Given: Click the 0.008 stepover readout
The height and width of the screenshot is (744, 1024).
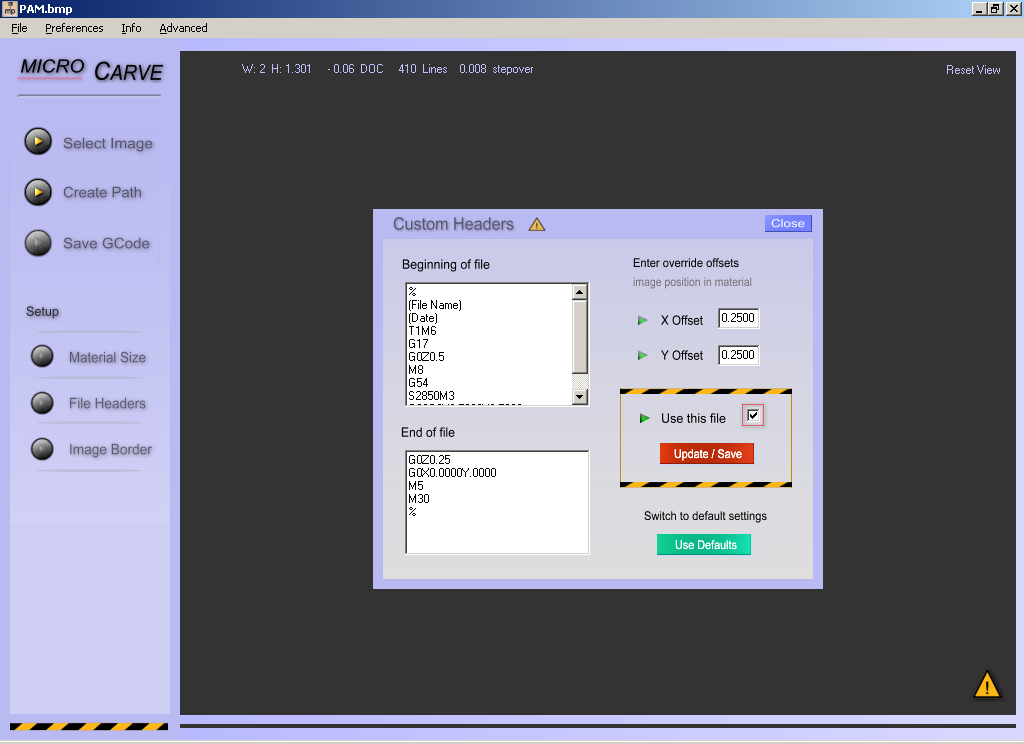Looking at the screenshot, I should tap(496, 69).
